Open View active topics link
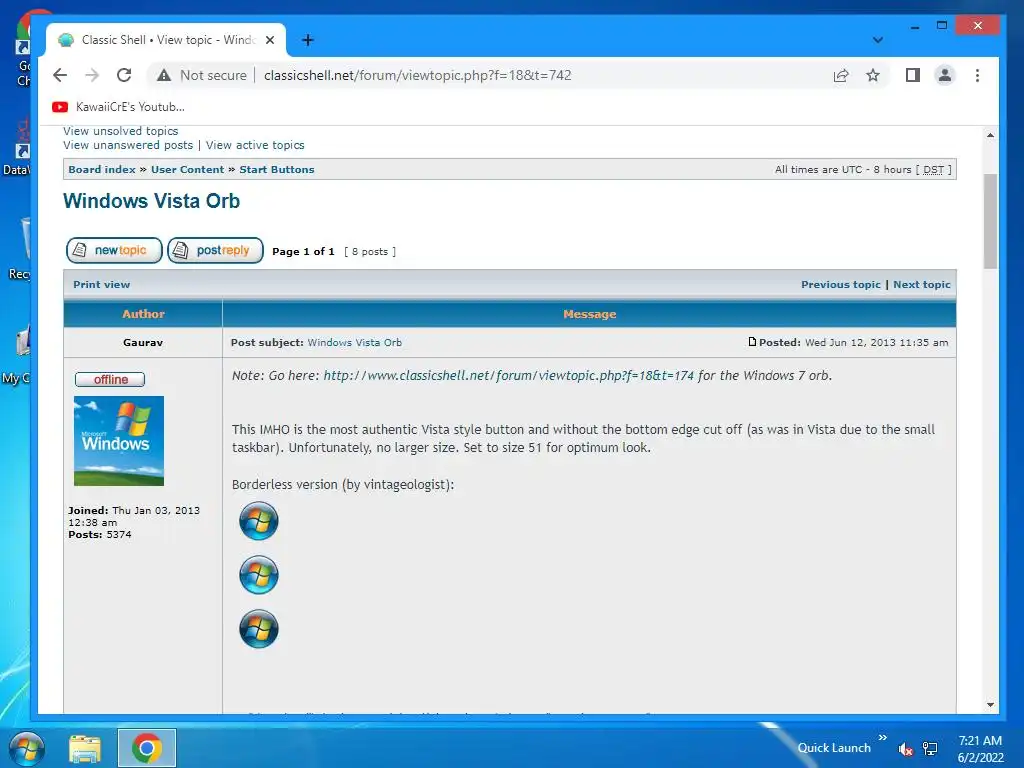This screenshot has width=1024, height=768. tap(255, 145)
